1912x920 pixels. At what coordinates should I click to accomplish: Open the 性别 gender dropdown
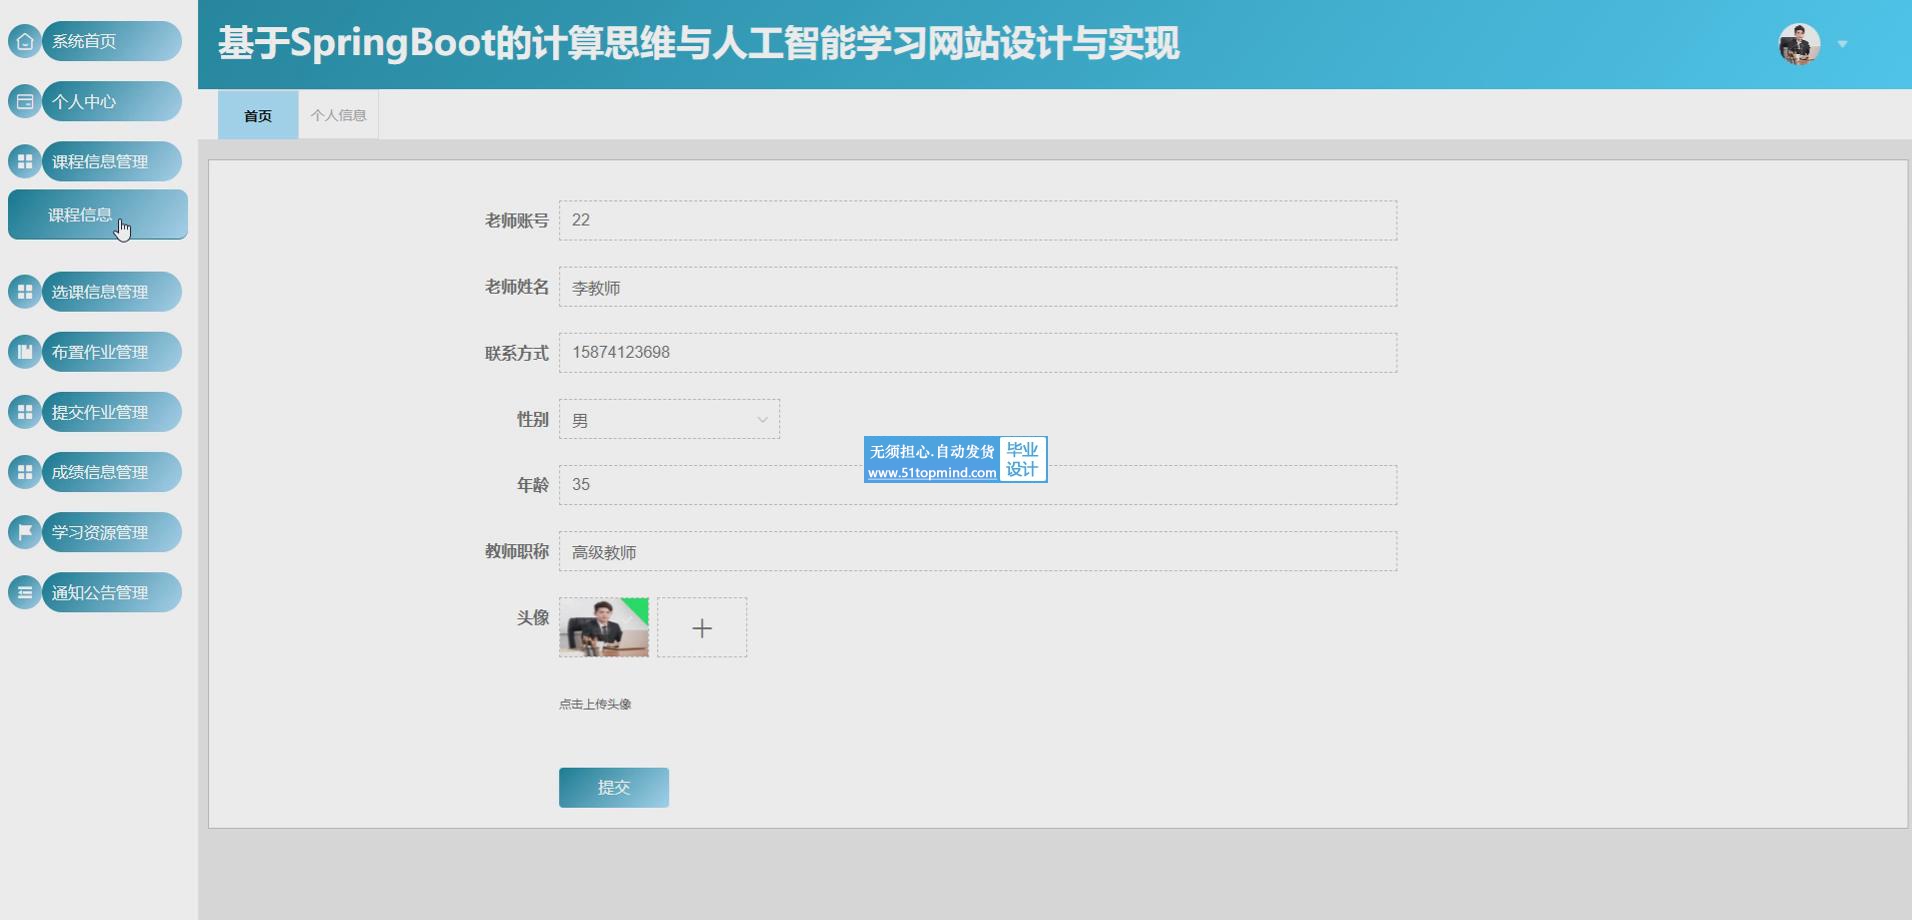669,420
